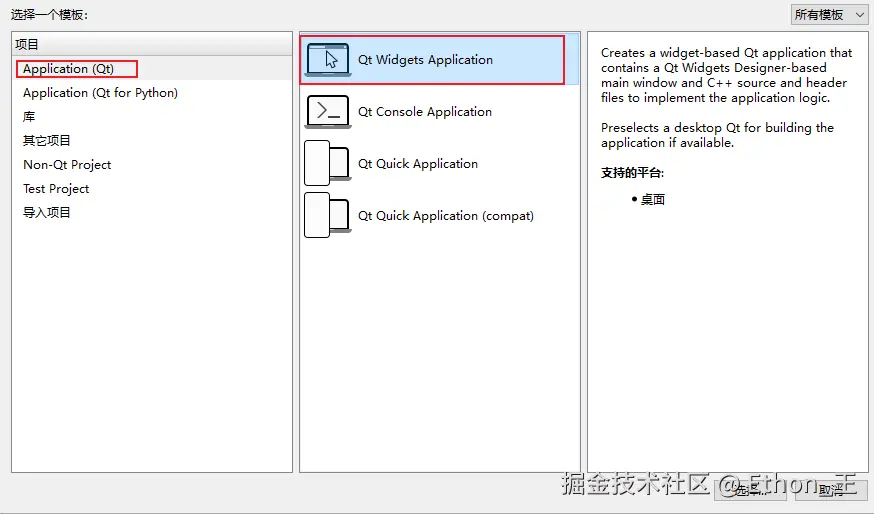
Task: Select the Qt Quick Application (compat) icon
Action: tap(328, 215)
